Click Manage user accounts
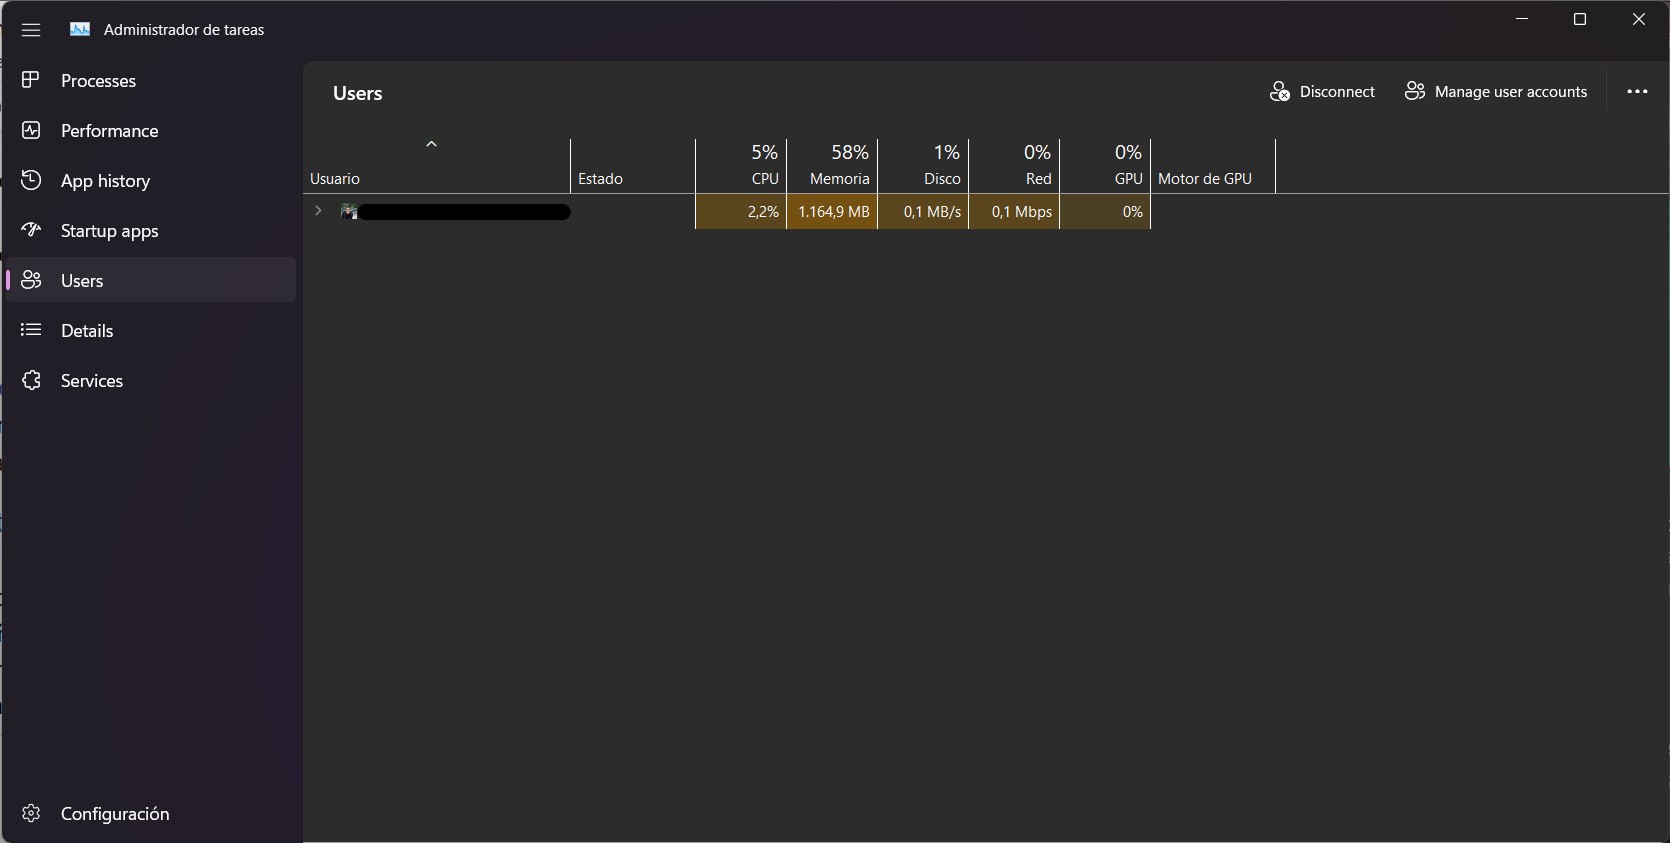1670x843 pixels. pos(1496,92)
